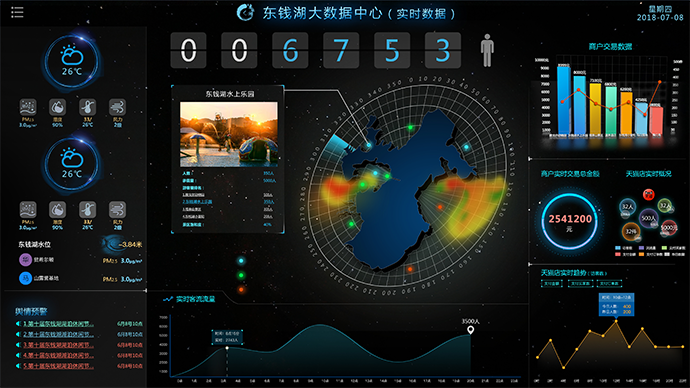Image resolution: width=690 pixels, height=388 pixels.
Task: Click the upper cloud-sun 26℃ weather circle
Action: [72, 61]
